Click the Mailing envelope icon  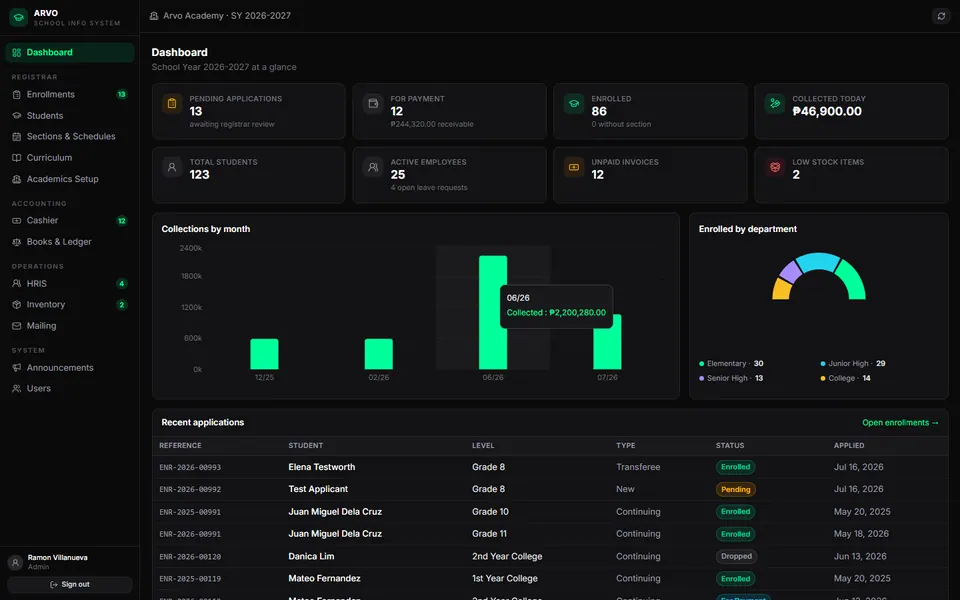coord(17,326)
